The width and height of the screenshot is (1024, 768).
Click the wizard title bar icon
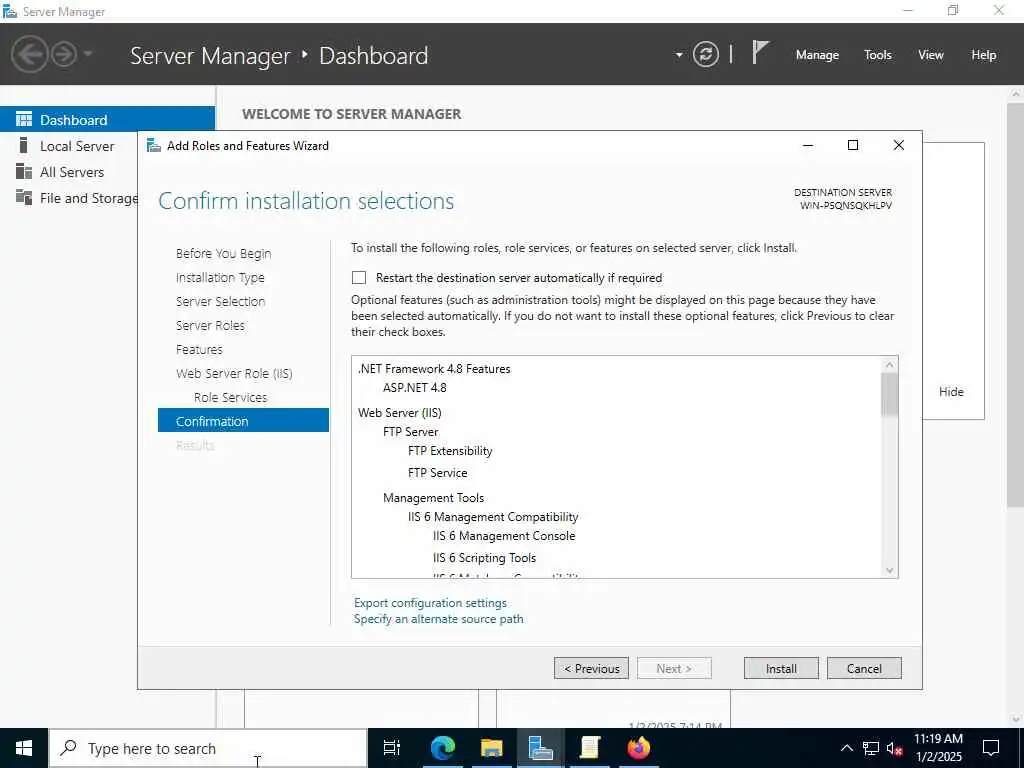[x=153, y=145]
